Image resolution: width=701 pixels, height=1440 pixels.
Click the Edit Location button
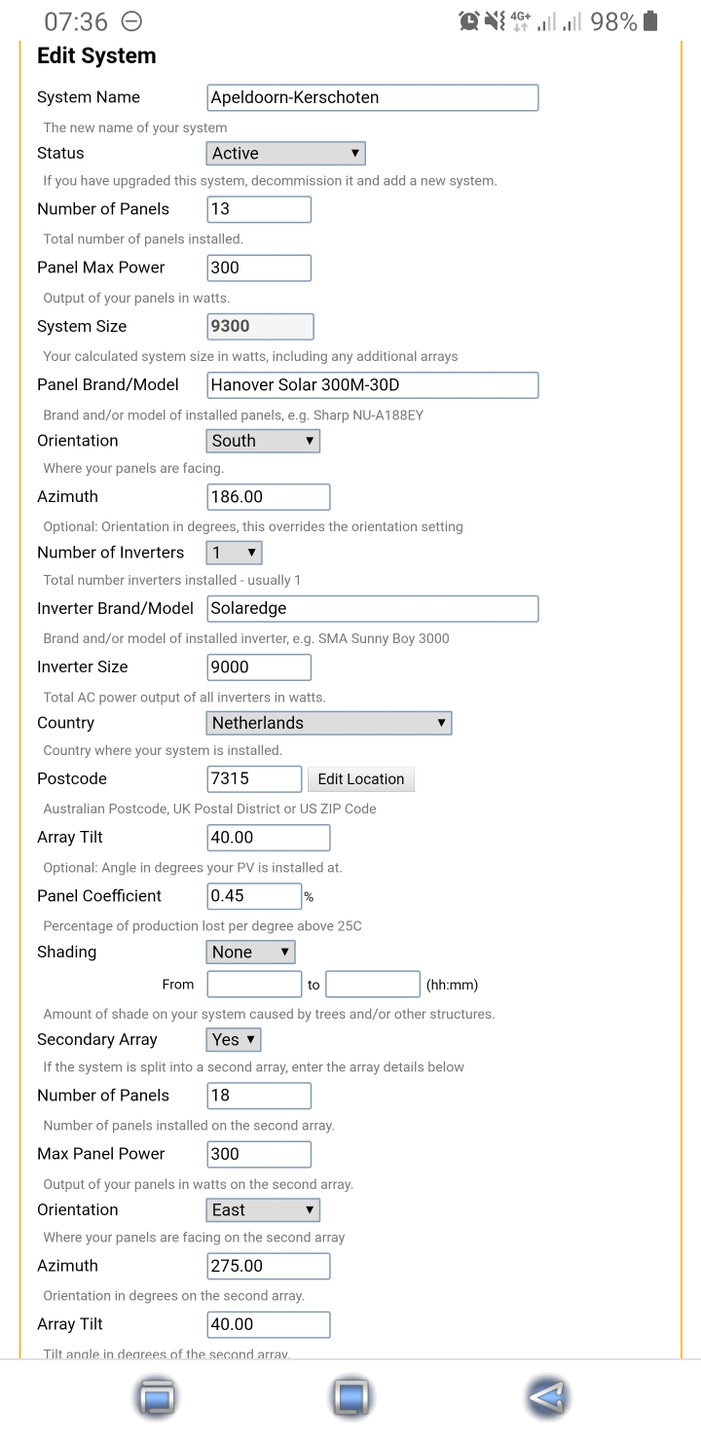pos(361,779)
